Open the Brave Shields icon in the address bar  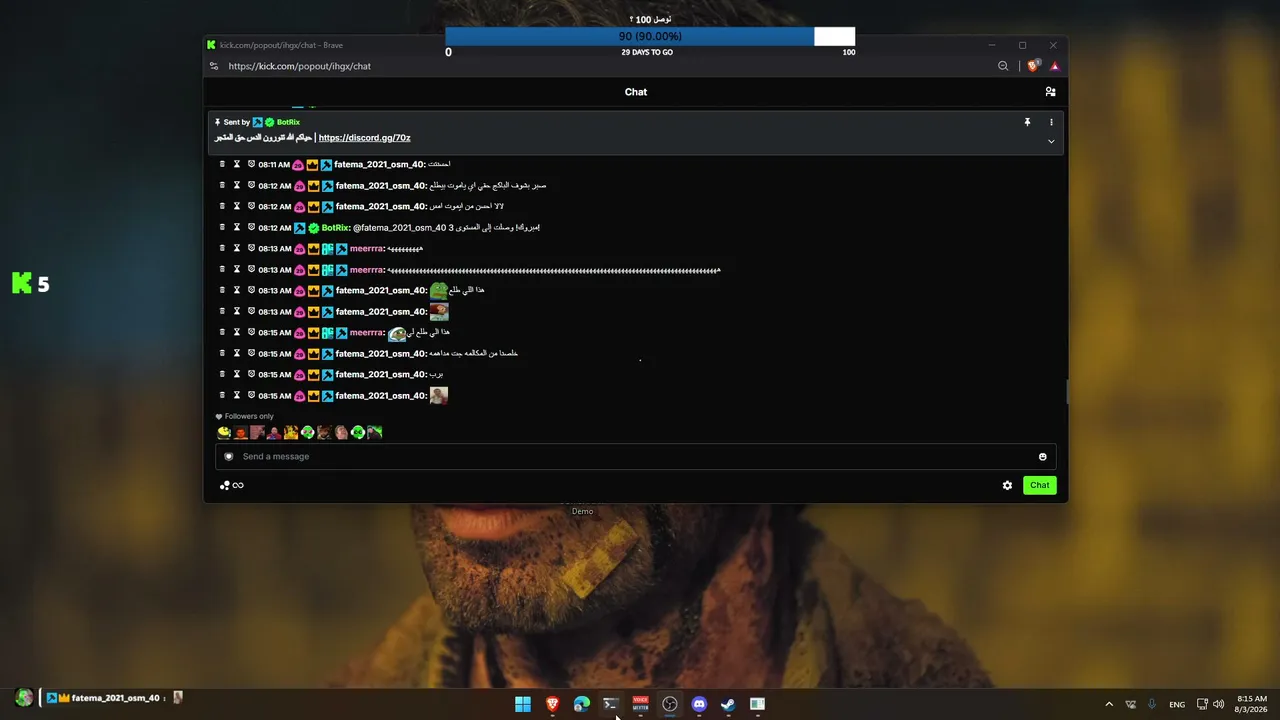[1033, 66]
